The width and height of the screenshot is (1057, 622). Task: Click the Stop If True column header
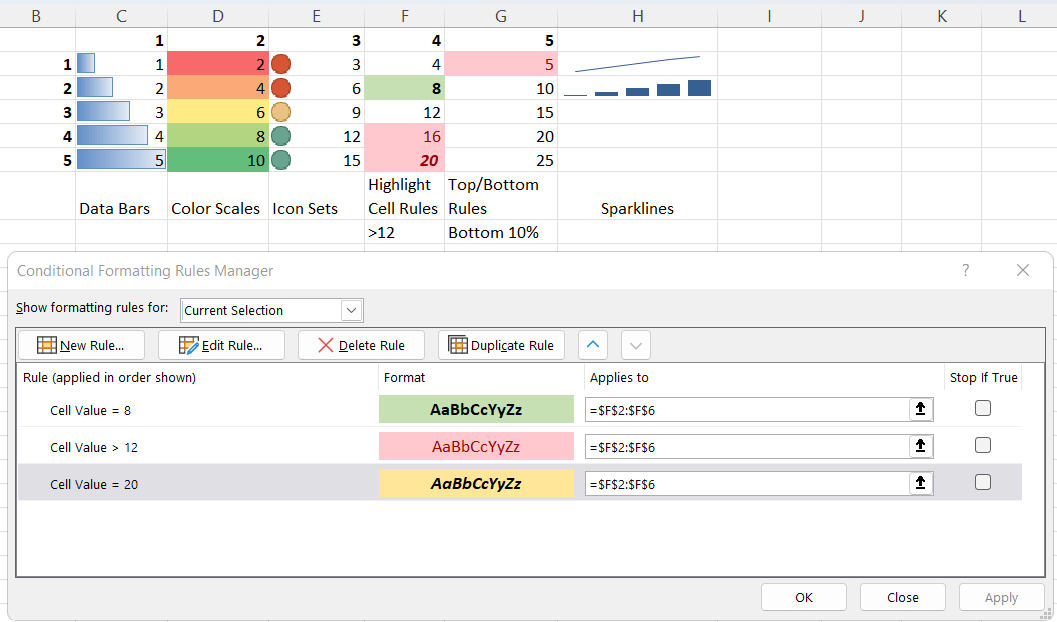click(984, 377)
